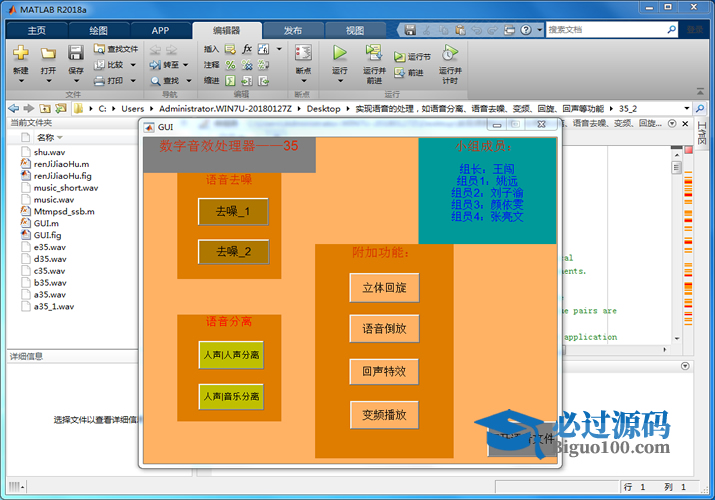Viewport: 715px width, 500px height.
Task: Open the 新建 dropdown arrow
Action: coord(21,81)
